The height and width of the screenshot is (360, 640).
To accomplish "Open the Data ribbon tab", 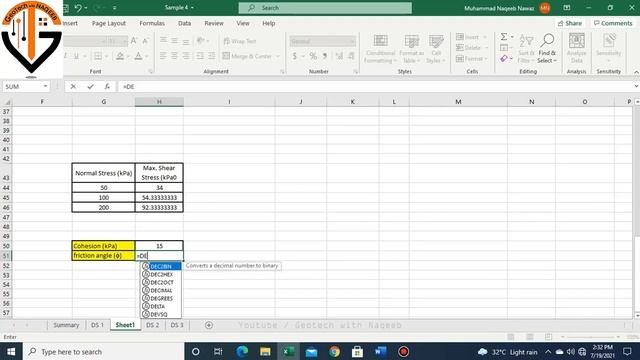I will click(184, 23).
